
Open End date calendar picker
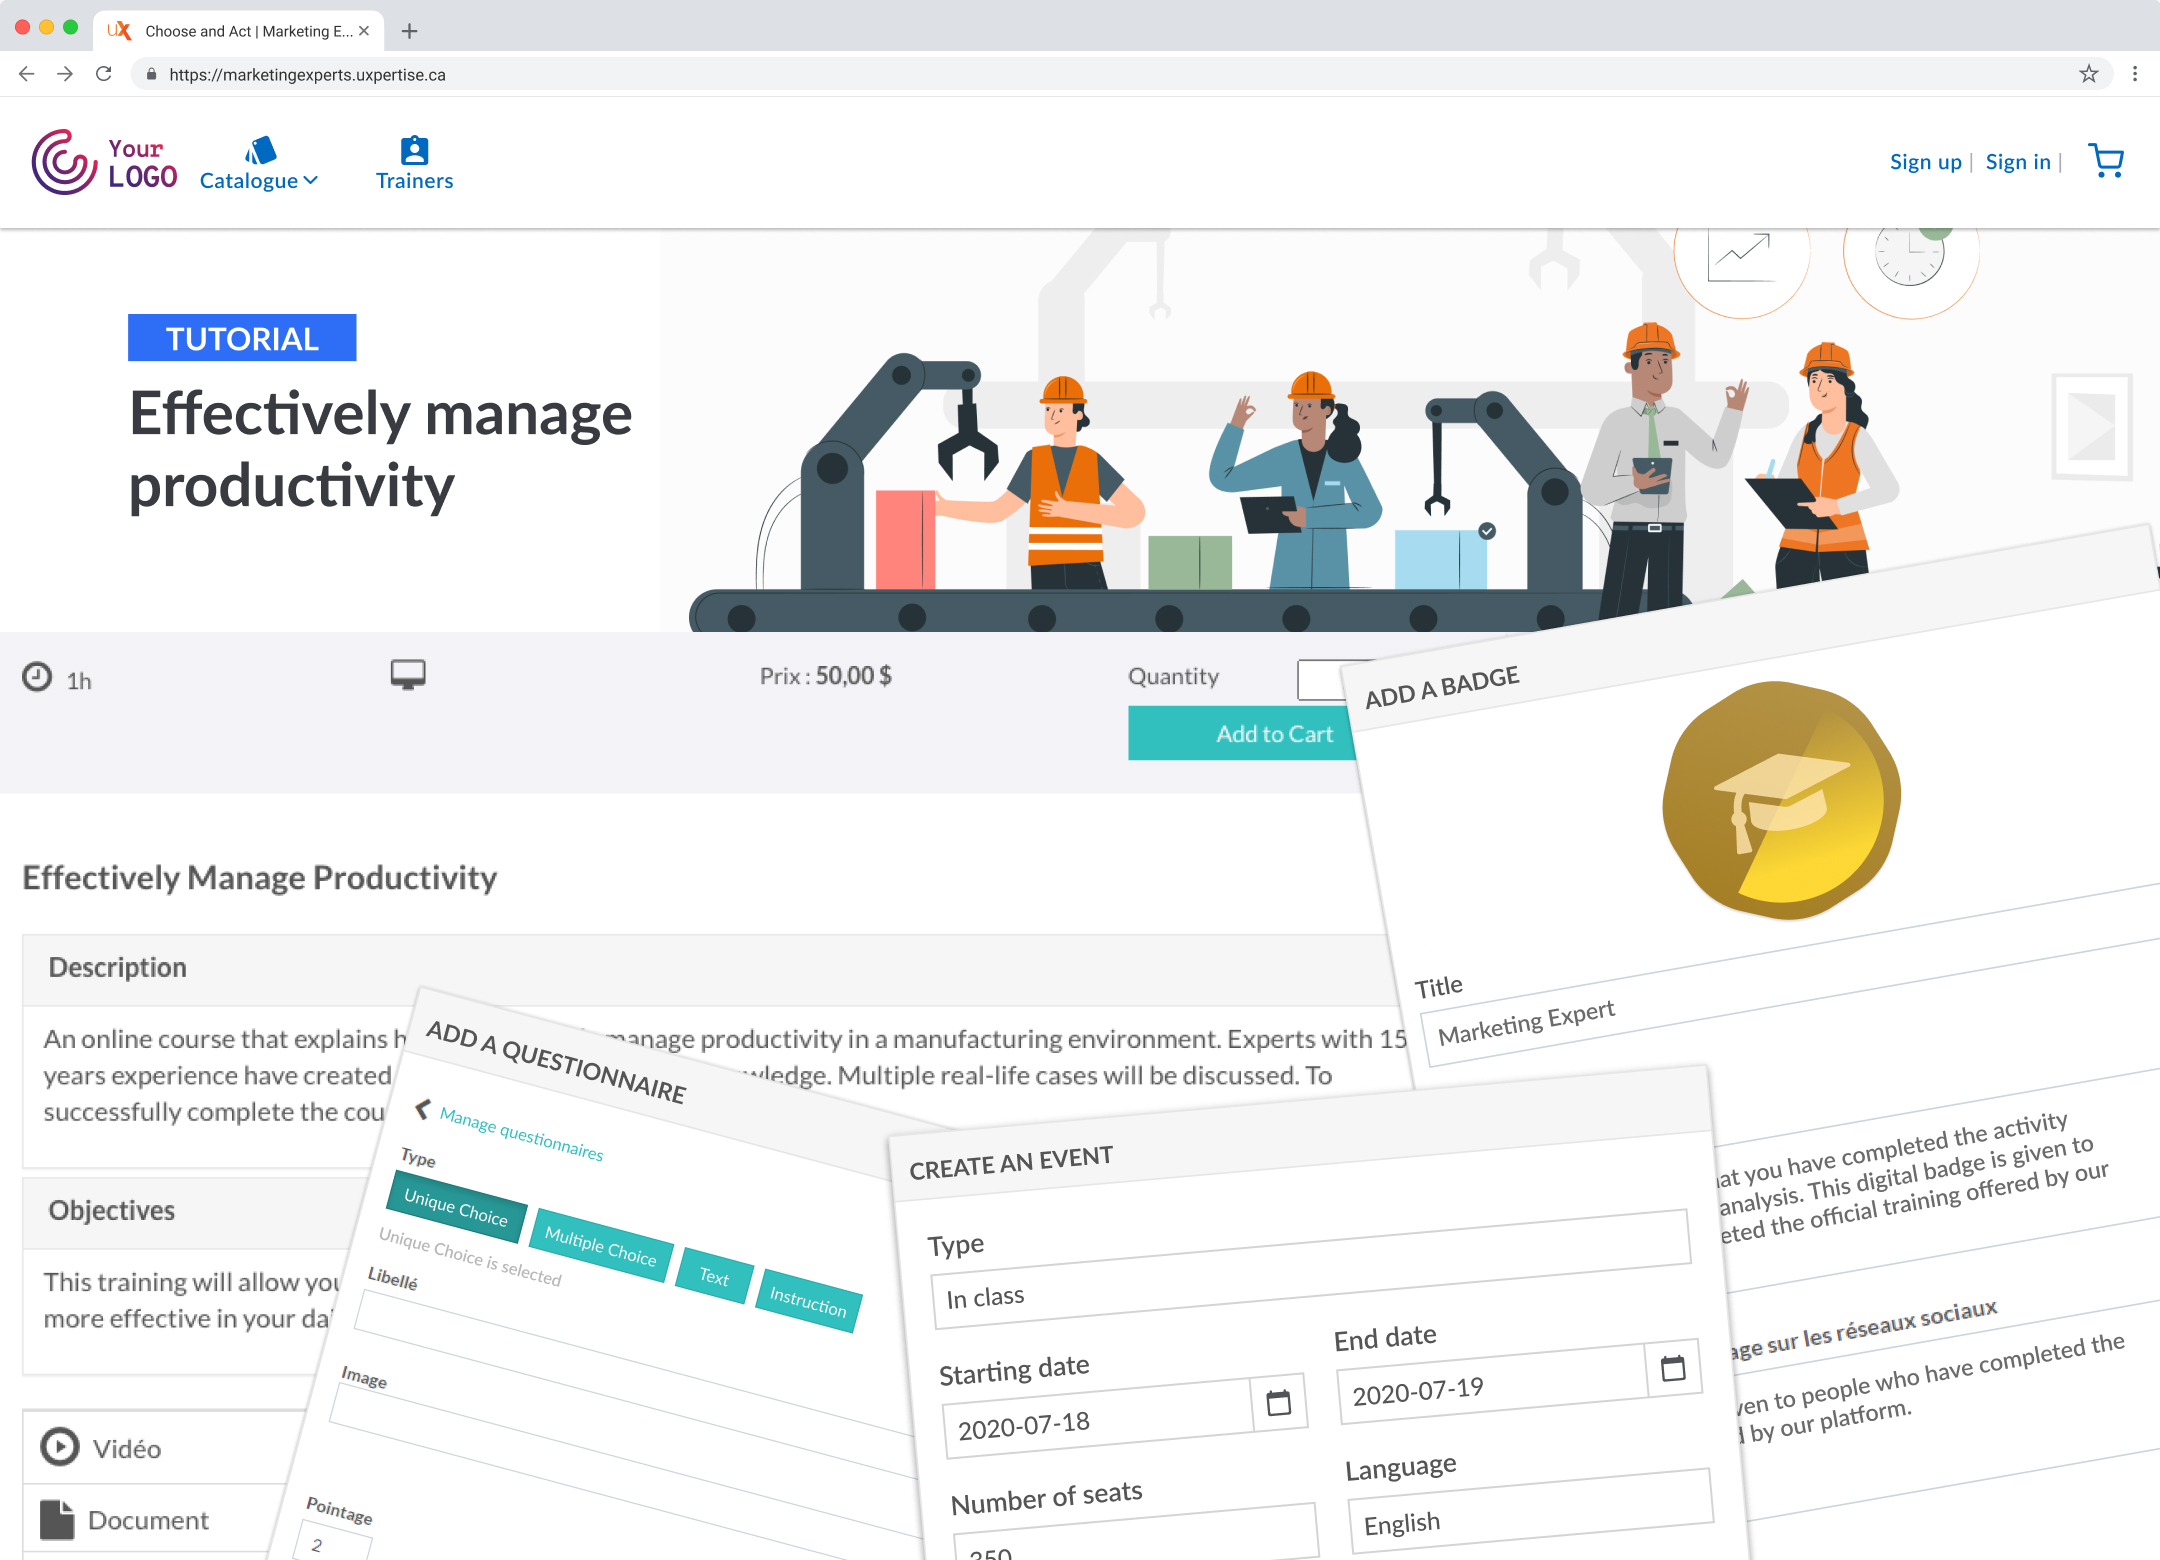(x=1672, y=1368)
